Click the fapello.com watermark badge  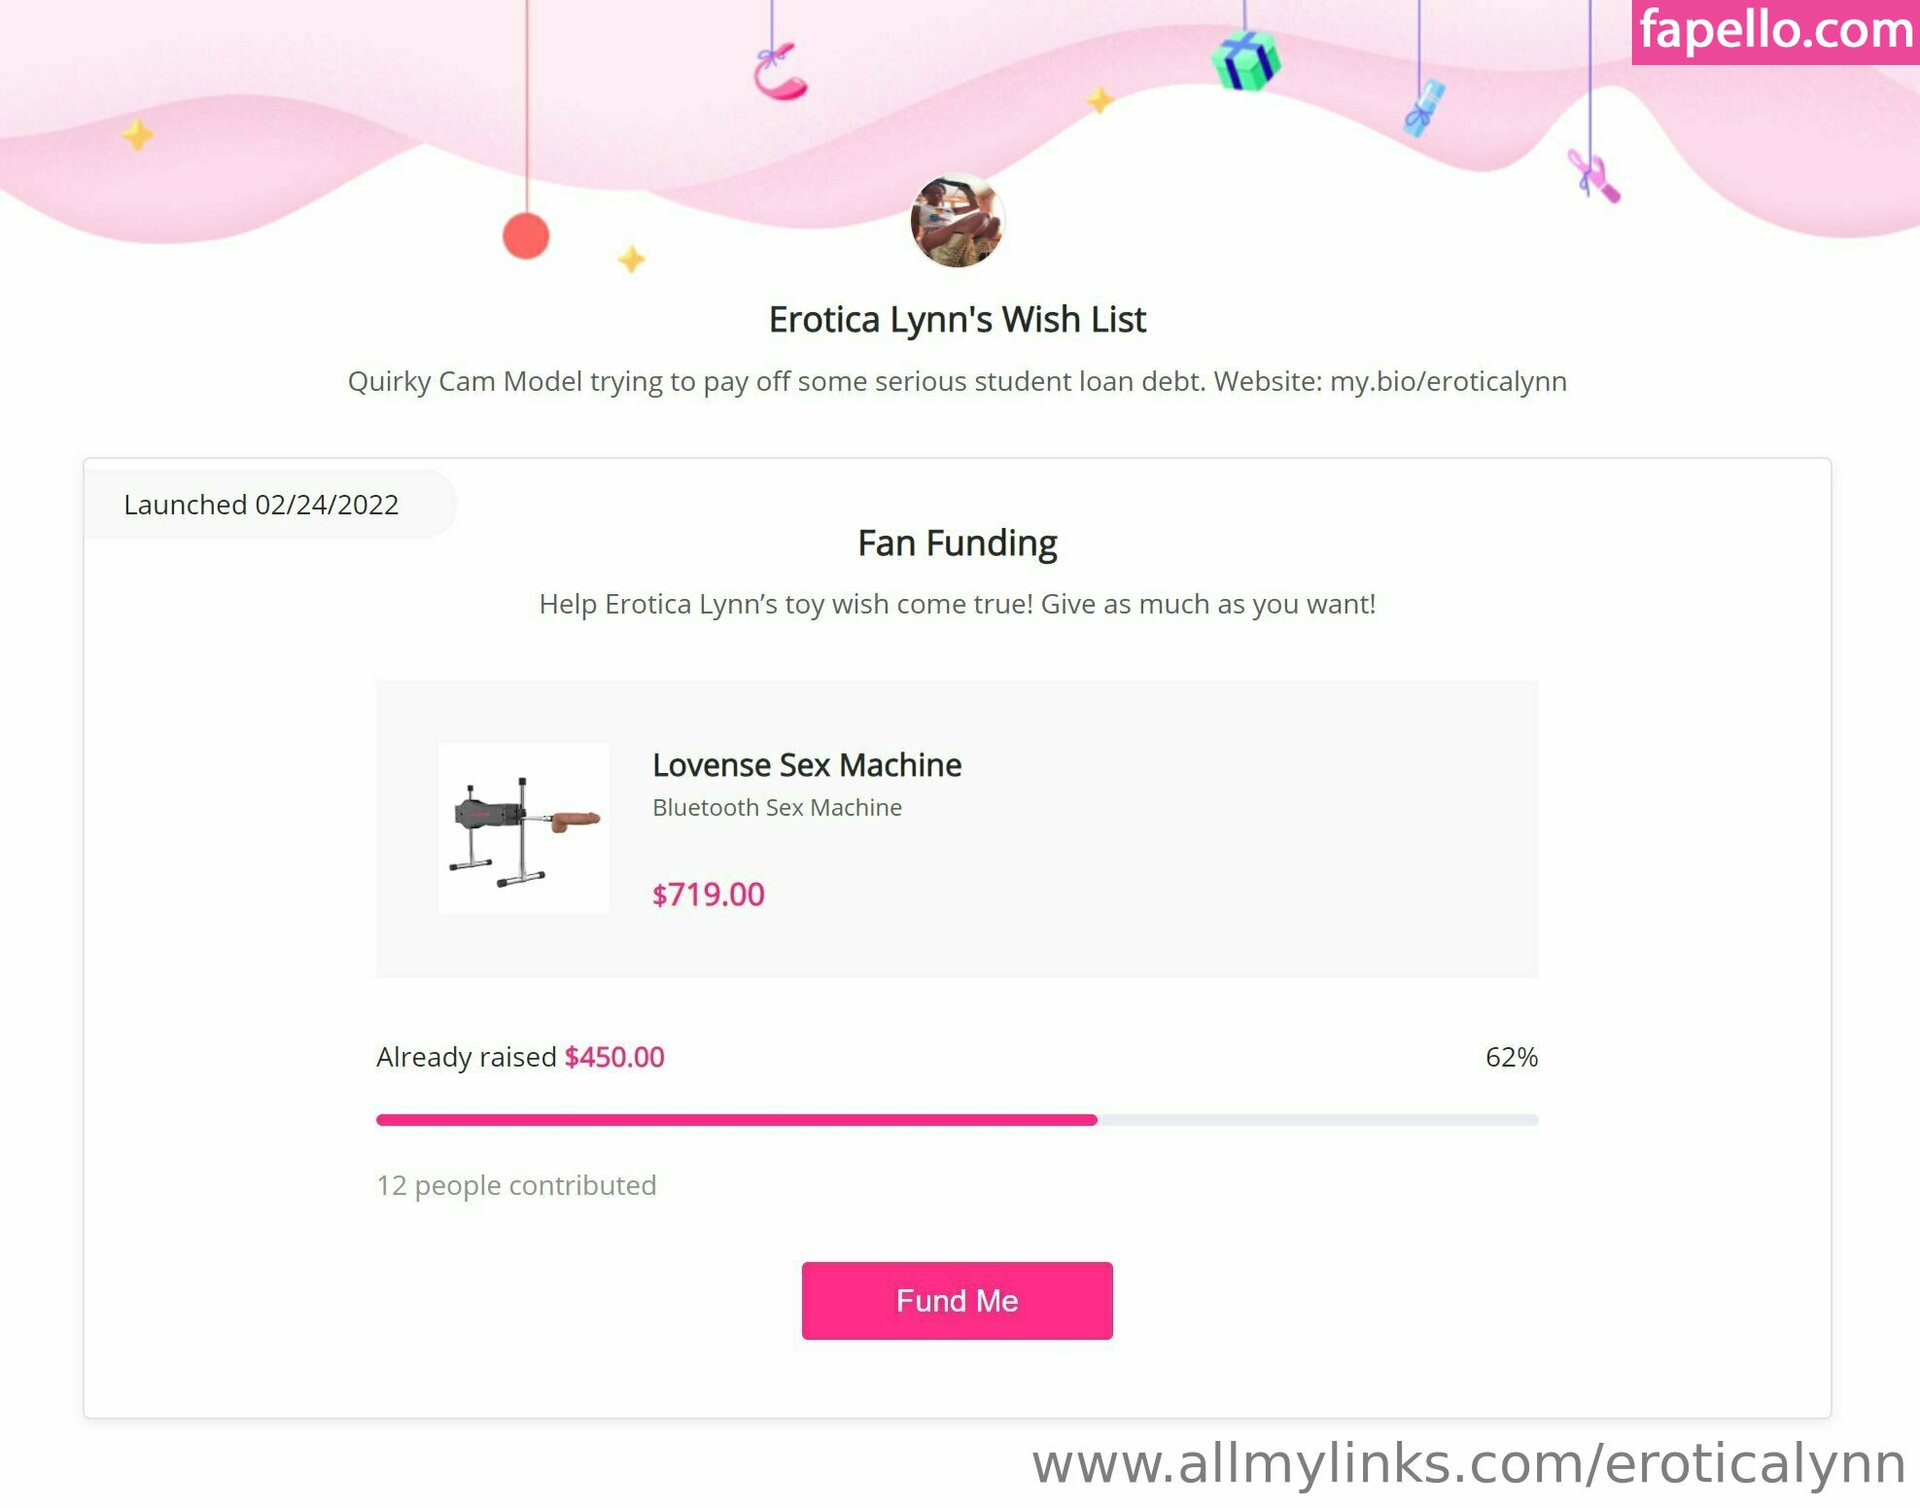1775,31
